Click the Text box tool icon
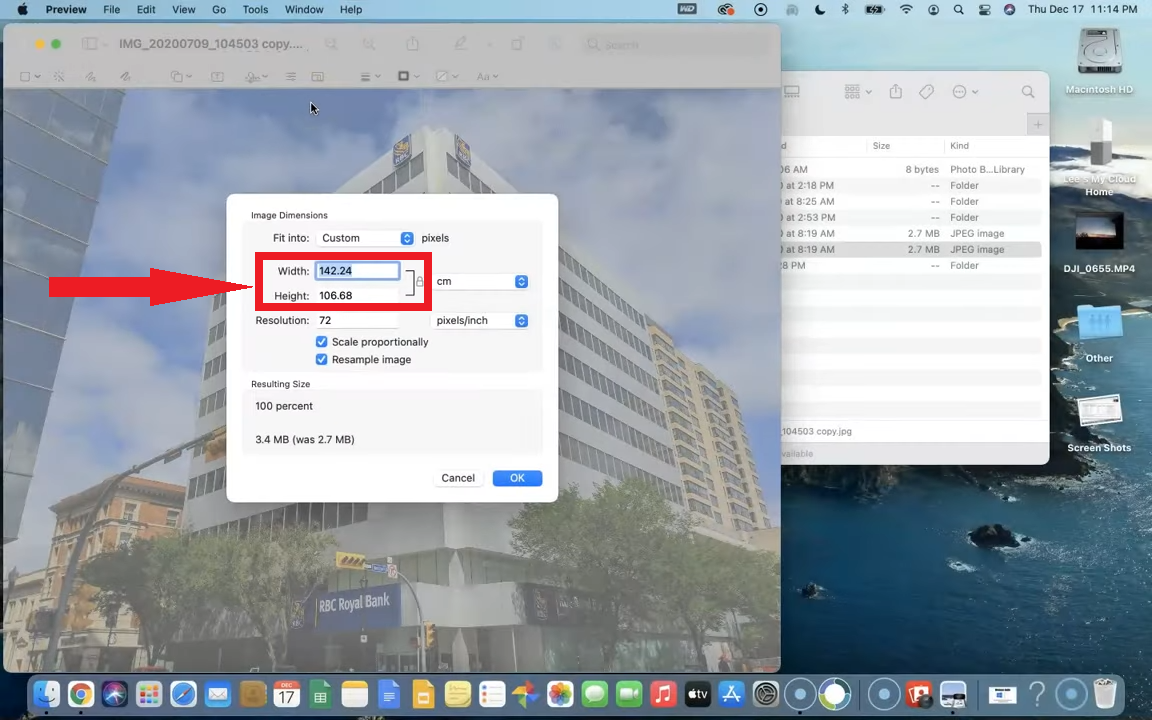This screenshot has height=720, width=1152. (x=217, y=76)
